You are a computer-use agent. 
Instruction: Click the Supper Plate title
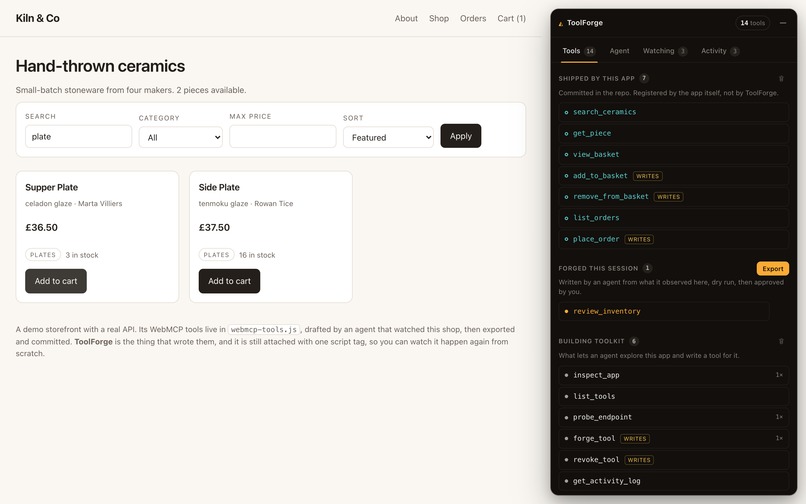51,188
